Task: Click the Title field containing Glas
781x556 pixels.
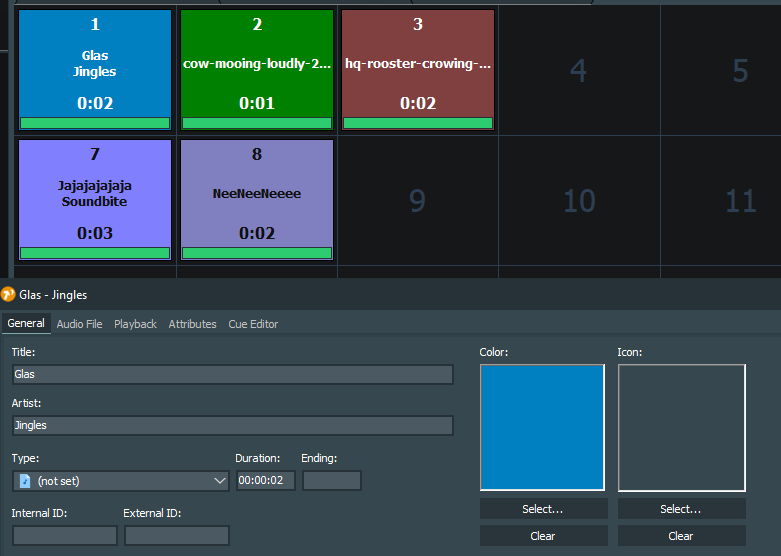Action: pos(233,374)
